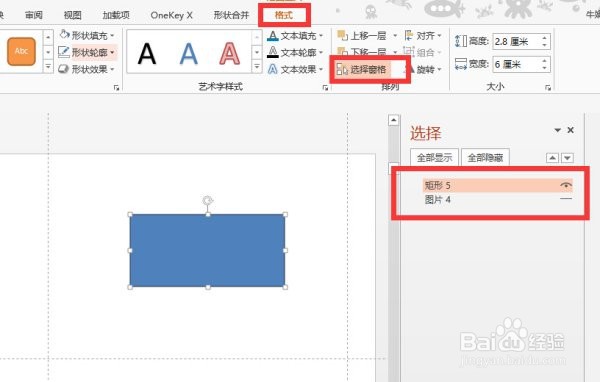Switch to the Format (格式) tab

(x=284, y=15)
